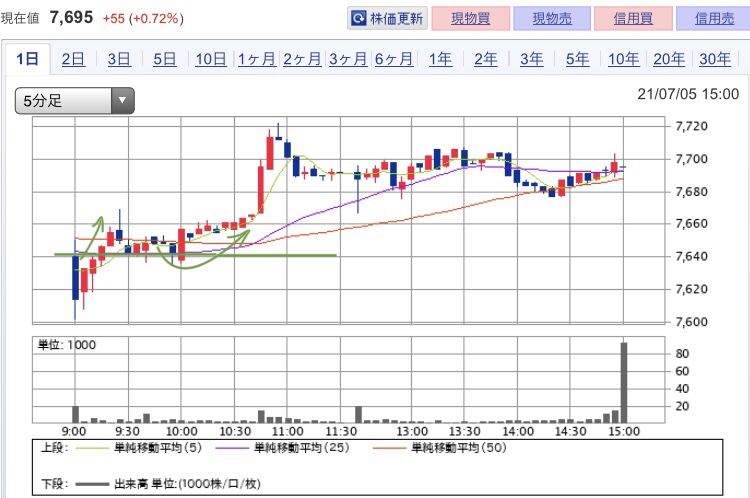Image resolution: width=750 pixels, height=498 pixels.
Task: Switch to the 10年 chart tab
Action: 623,59
